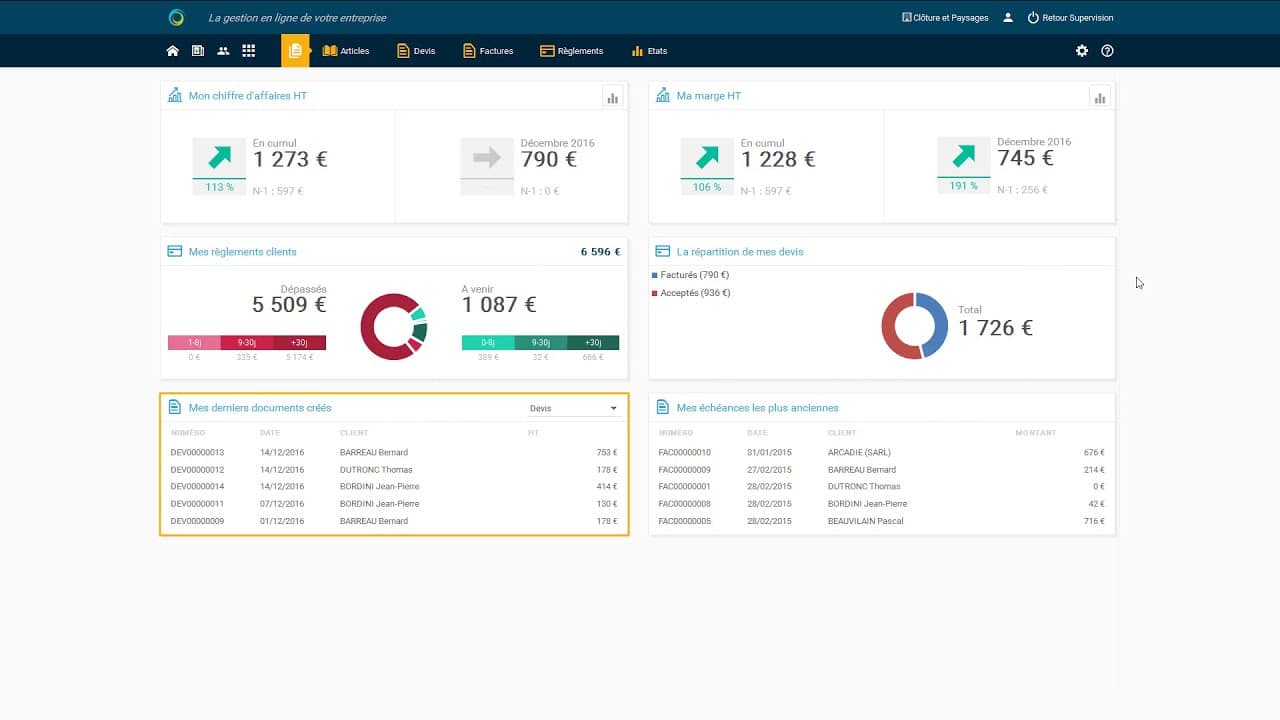
Task: Open the Factures section
Action: click(487, 50)
